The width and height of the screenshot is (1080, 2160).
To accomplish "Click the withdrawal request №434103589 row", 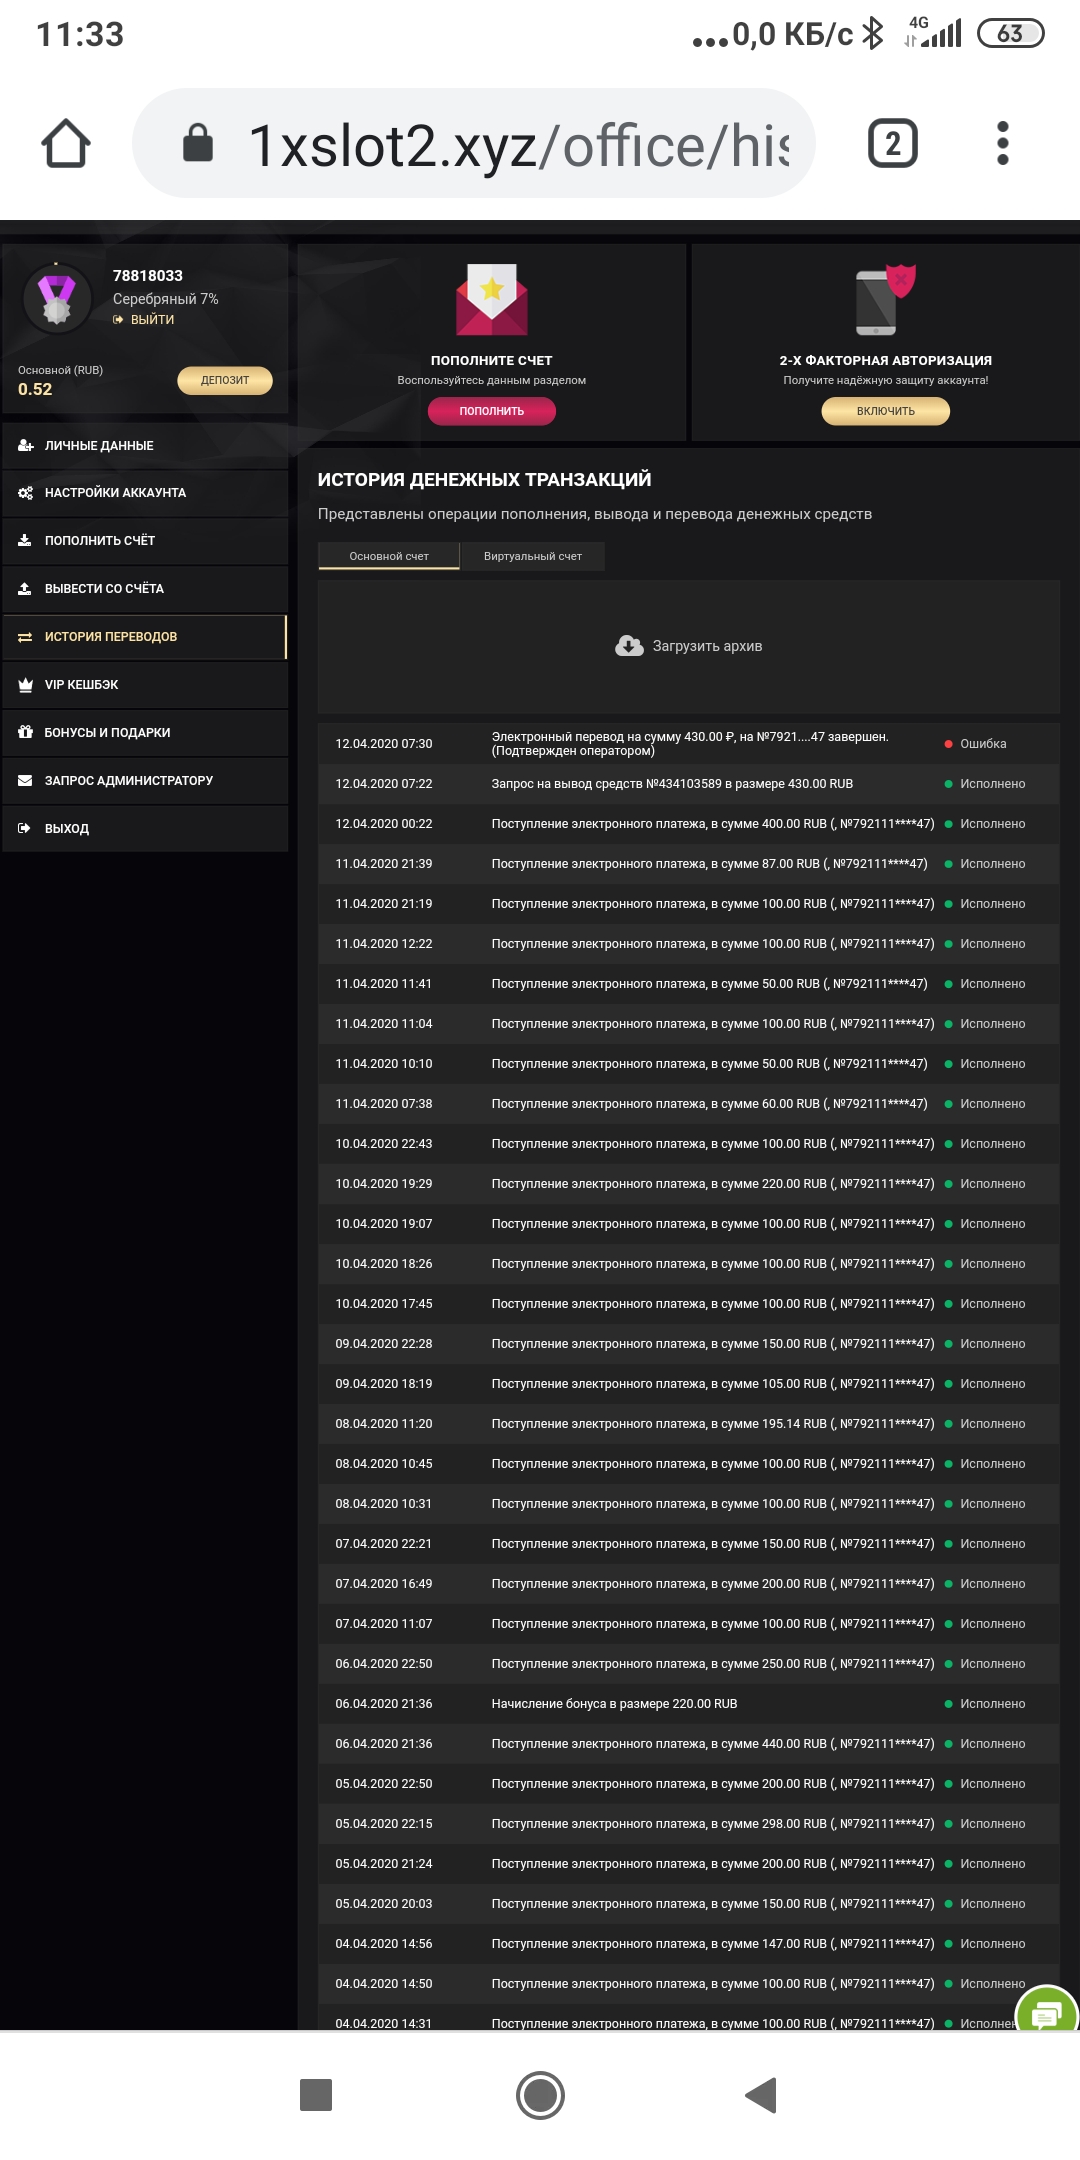I will pyautogui.click(x=688, y=784).
